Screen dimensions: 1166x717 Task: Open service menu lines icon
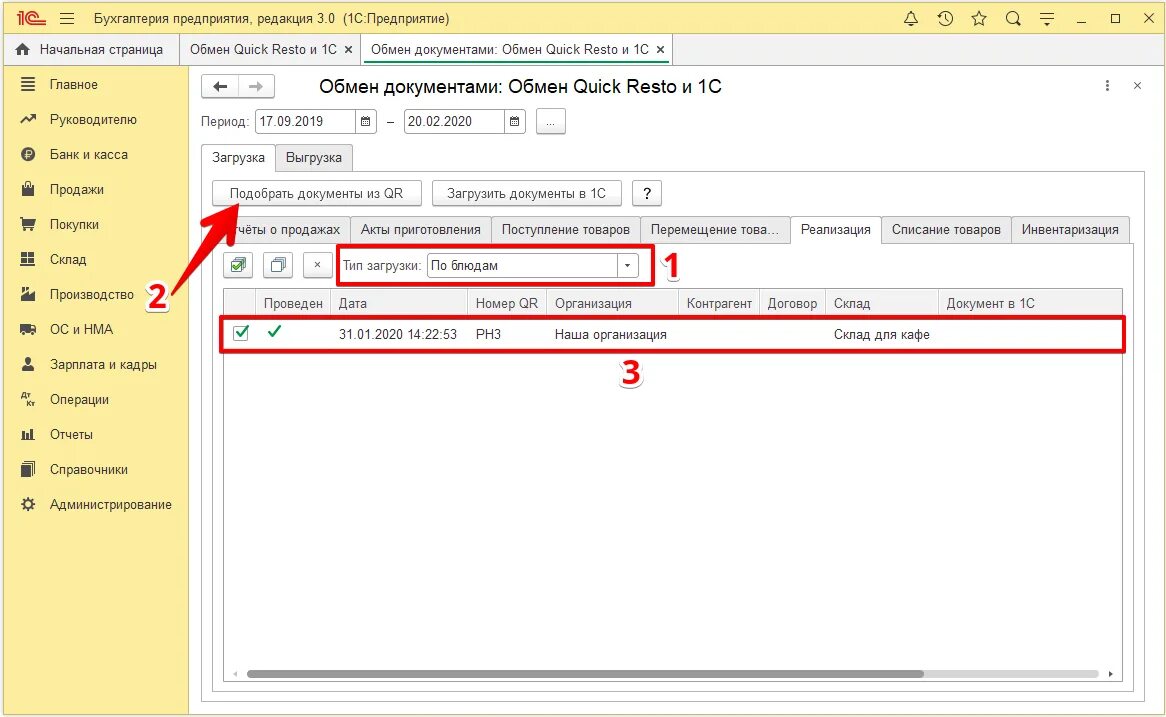tap(1047, 19)
